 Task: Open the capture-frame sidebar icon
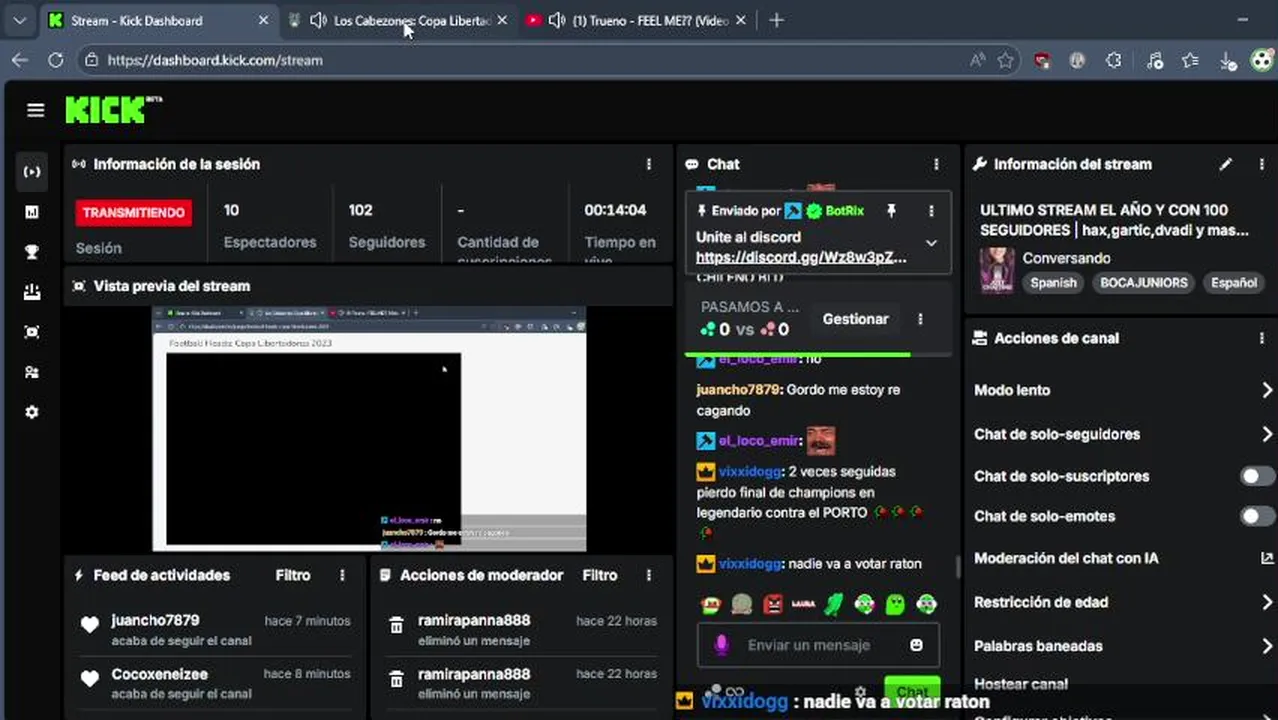[x=32, y=332]
